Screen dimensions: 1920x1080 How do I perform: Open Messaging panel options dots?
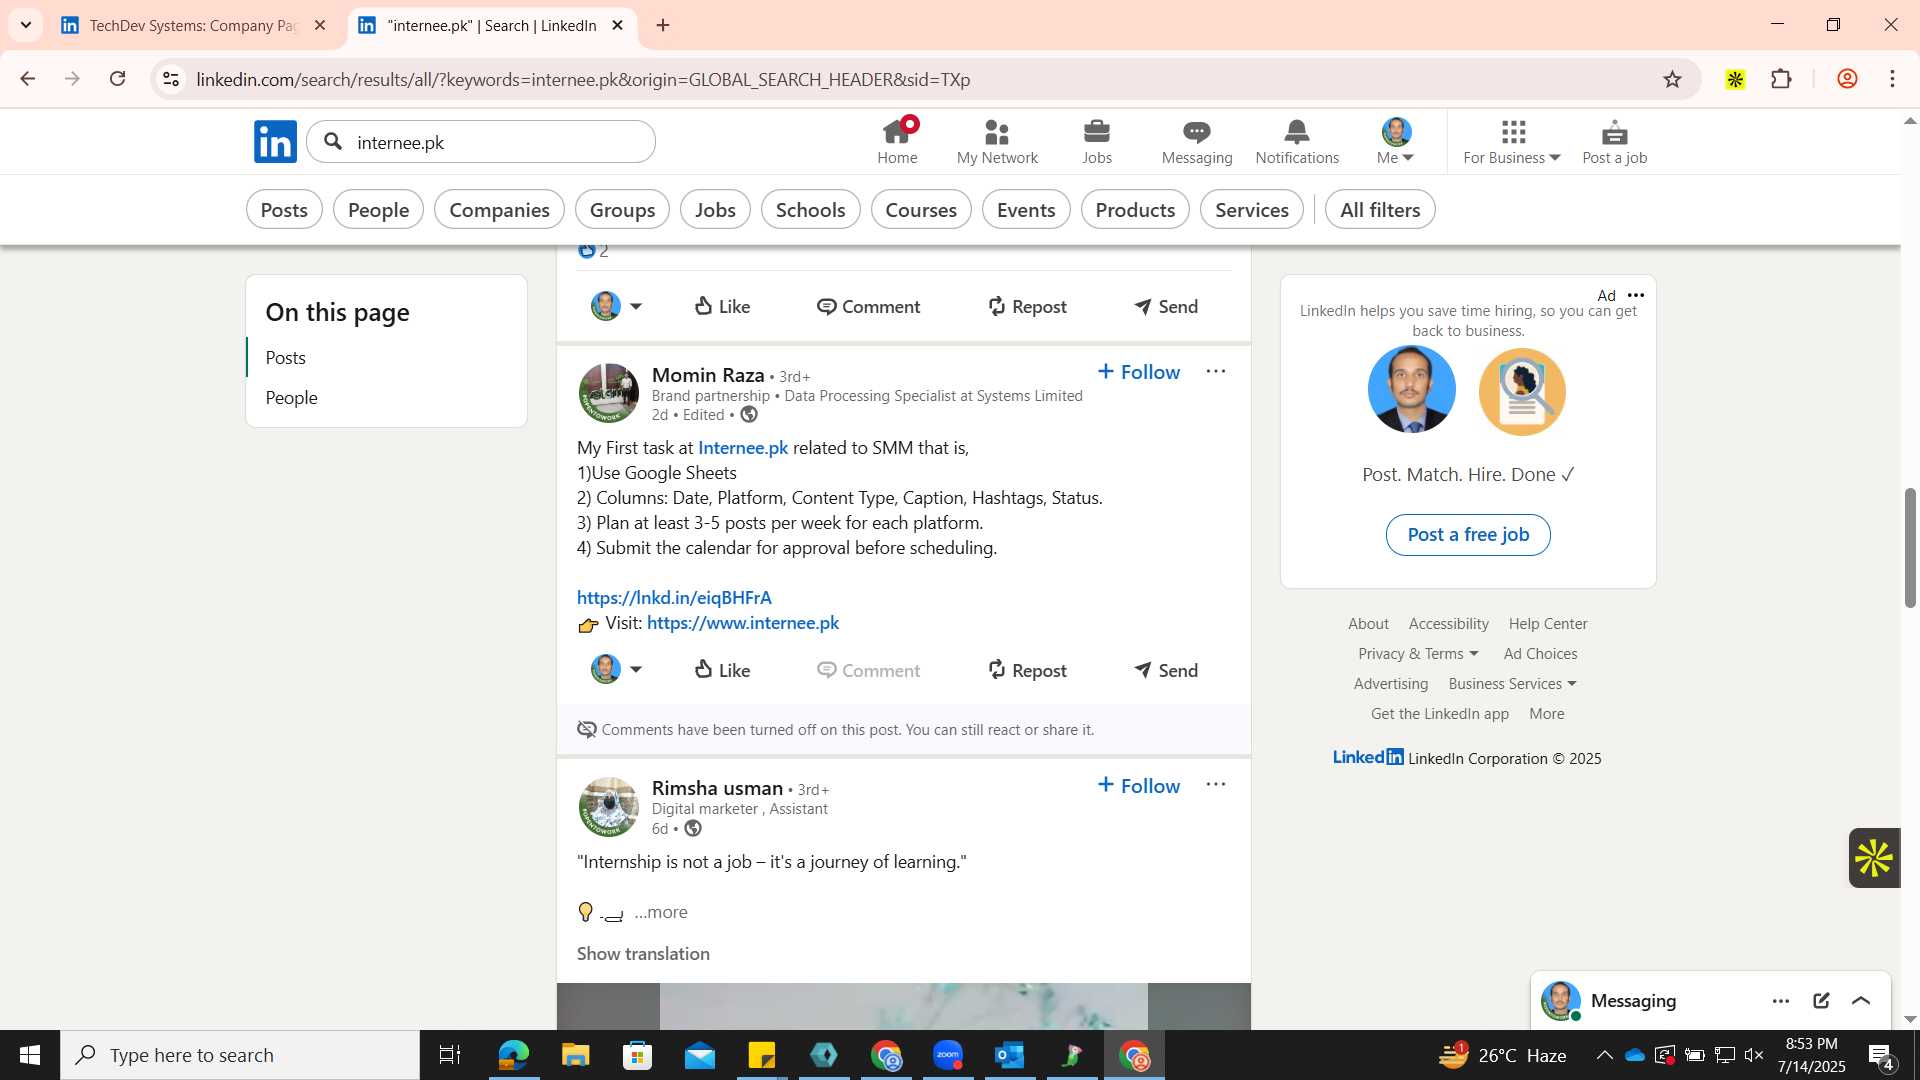click(x=1781, y=1001)
